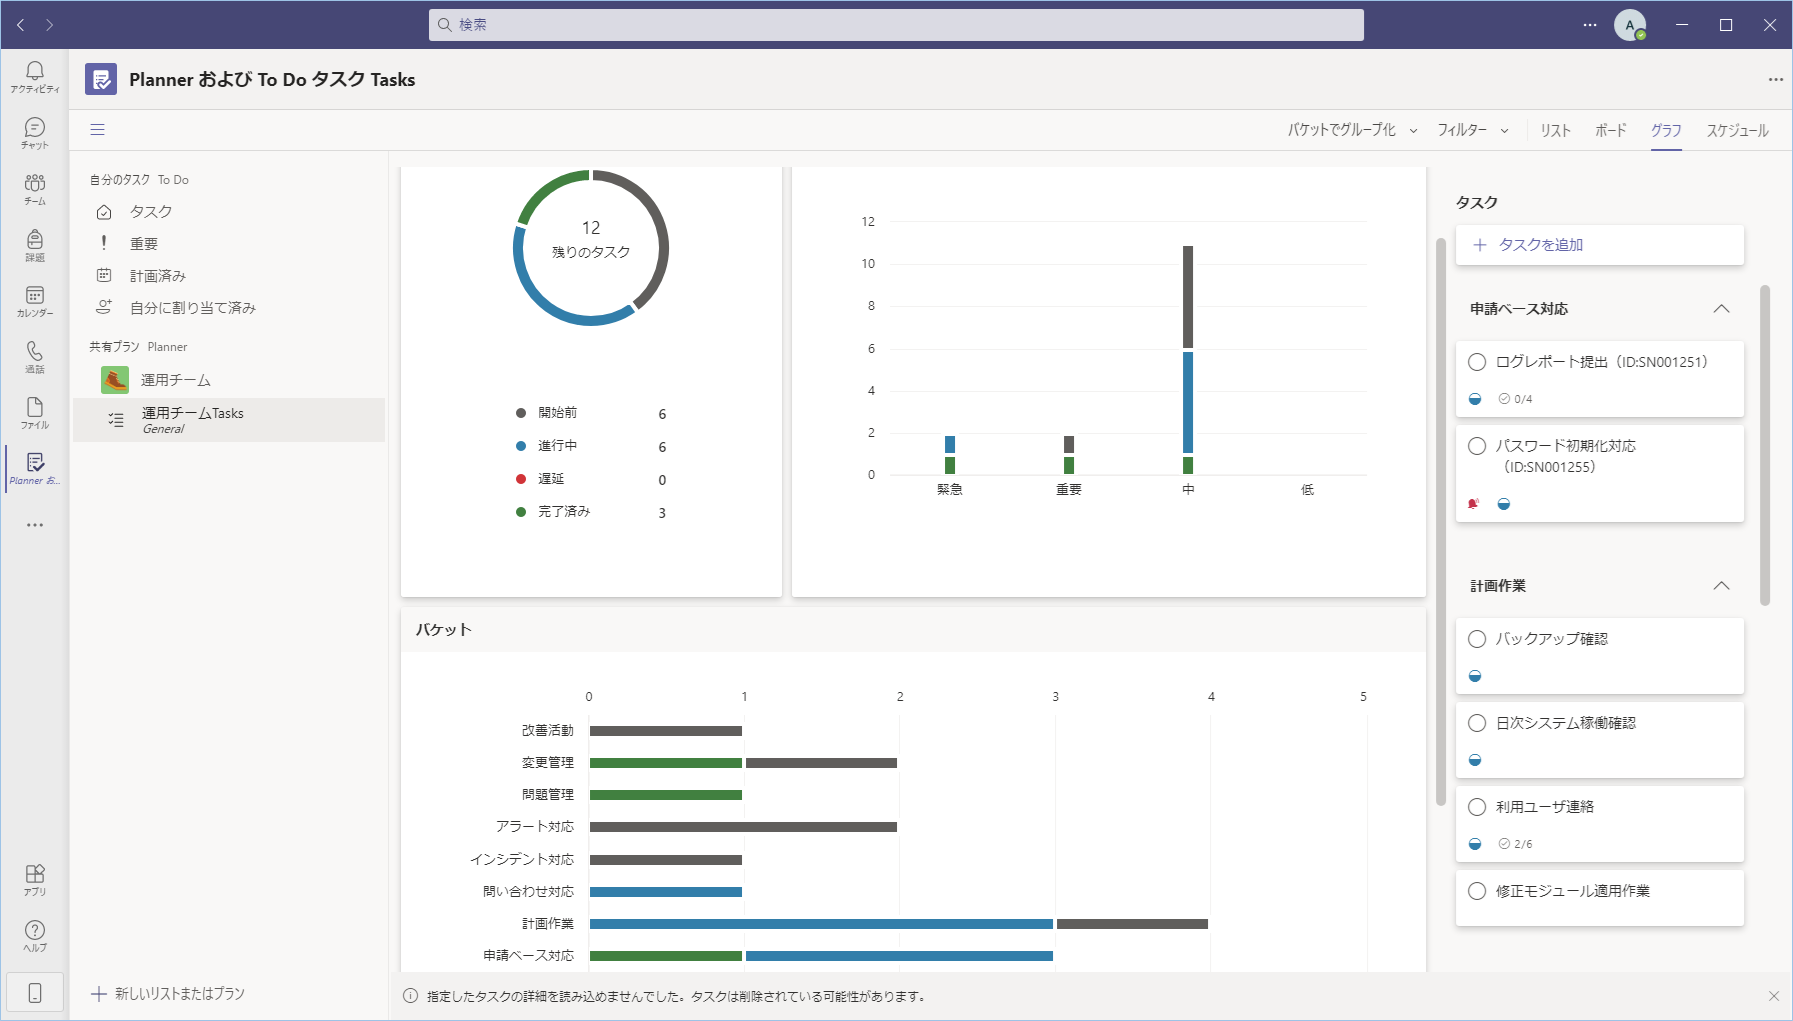This screenshot has height=1021, width=1793.
Task: Mark バックアップ確認 task complete
Action: pyautogui.click(x=1477, y=639)
